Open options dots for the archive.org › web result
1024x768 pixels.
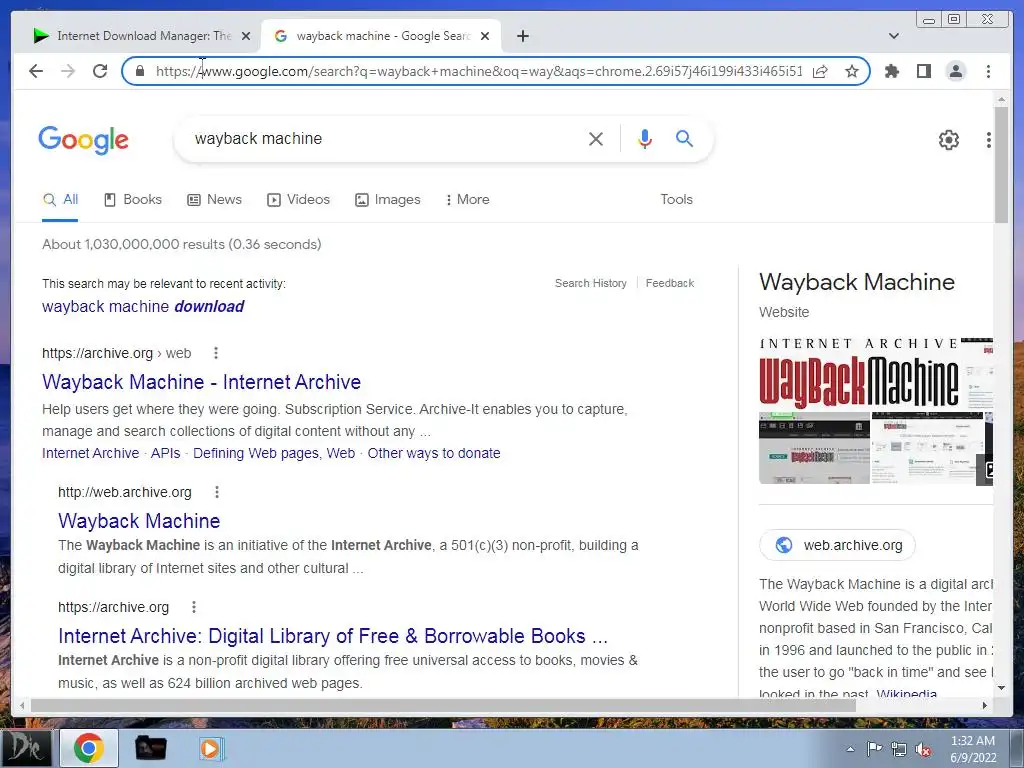tap(216, 353)
